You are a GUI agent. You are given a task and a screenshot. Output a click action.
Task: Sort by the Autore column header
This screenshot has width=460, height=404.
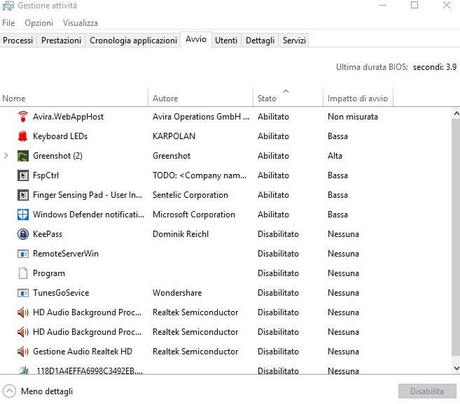201,98
